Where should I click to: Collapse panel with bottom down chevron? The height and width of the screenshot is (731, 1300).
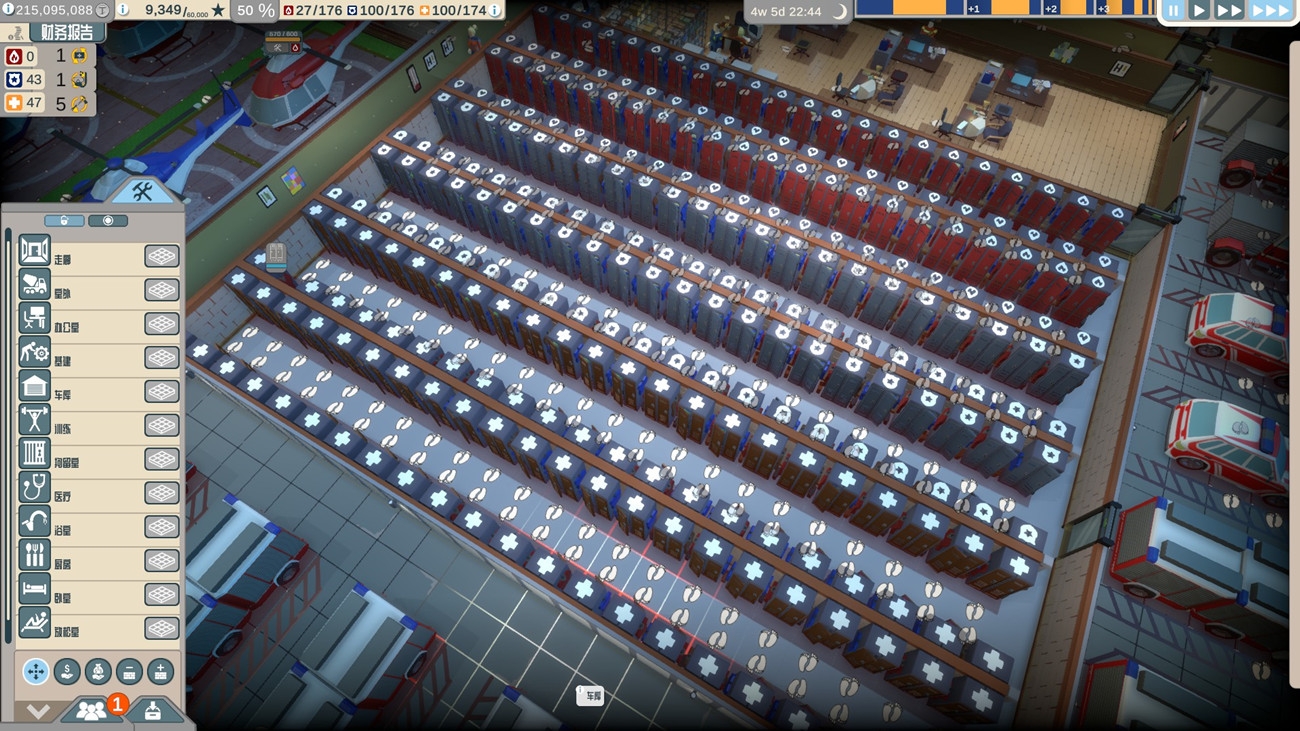tap(38, 711)
